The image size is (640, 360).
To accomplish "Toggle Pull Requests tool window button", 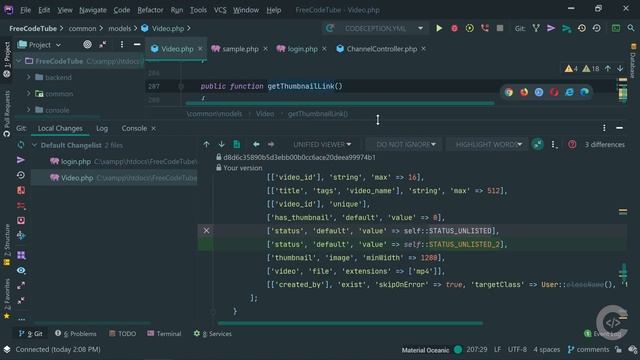I will point(7,114).
